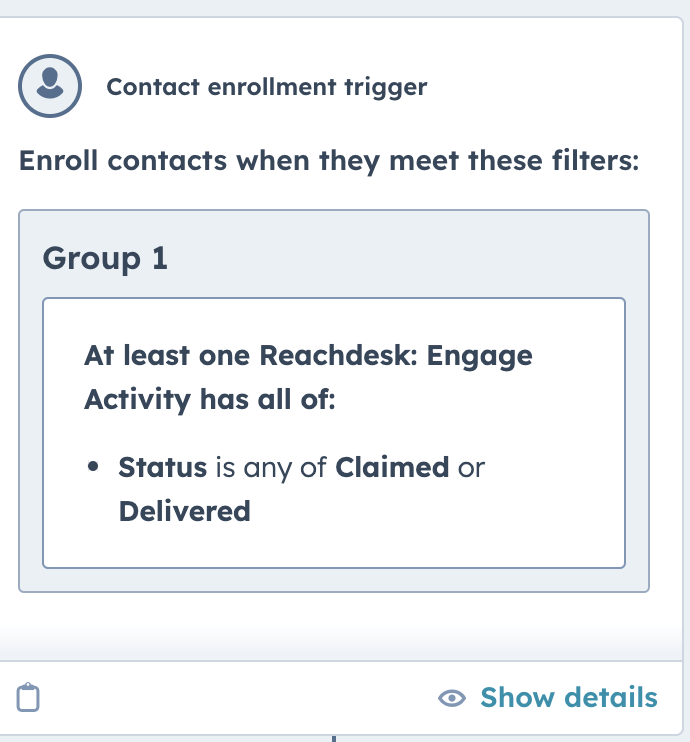Click the connector line below the trigger card
Viewport: 690px width, 742px height.
pyautogui.click(x=334, y=739)
